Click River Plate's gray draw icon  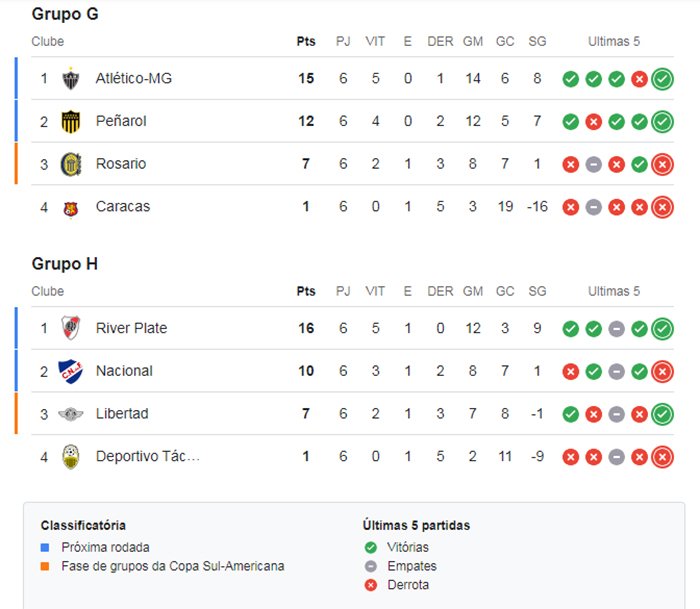(x=617, y=329)
